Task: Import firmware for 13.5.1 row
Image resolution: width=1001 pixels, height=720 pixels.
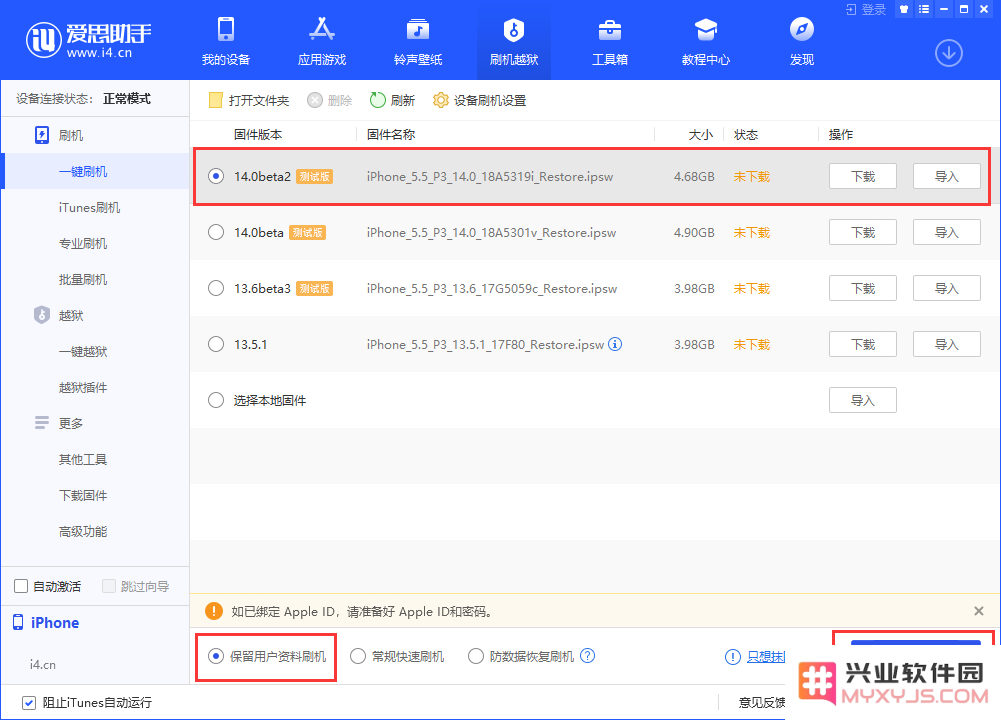Action: pyautogui.click(x=947, y=345)
